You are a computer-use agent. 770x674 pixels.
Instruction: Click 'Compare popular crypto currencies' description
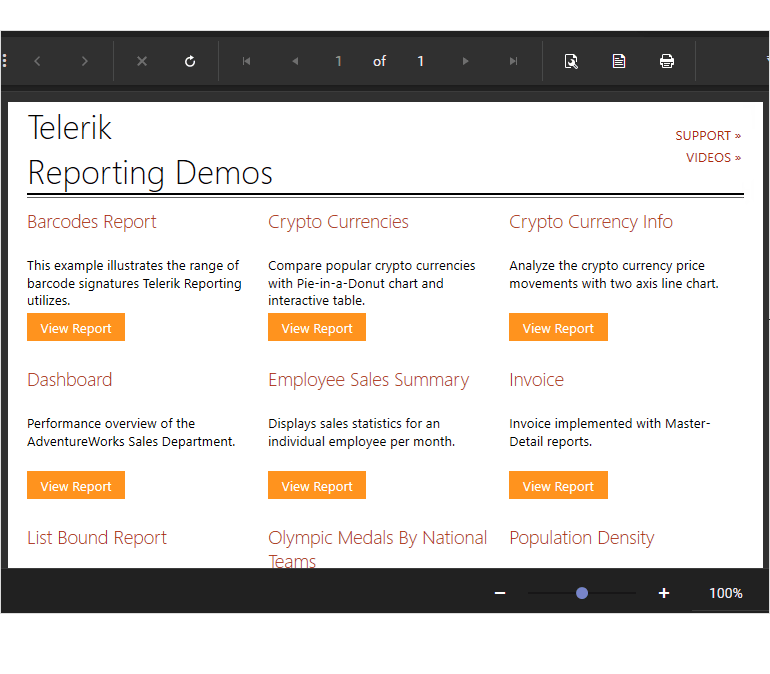click(371, 283)
